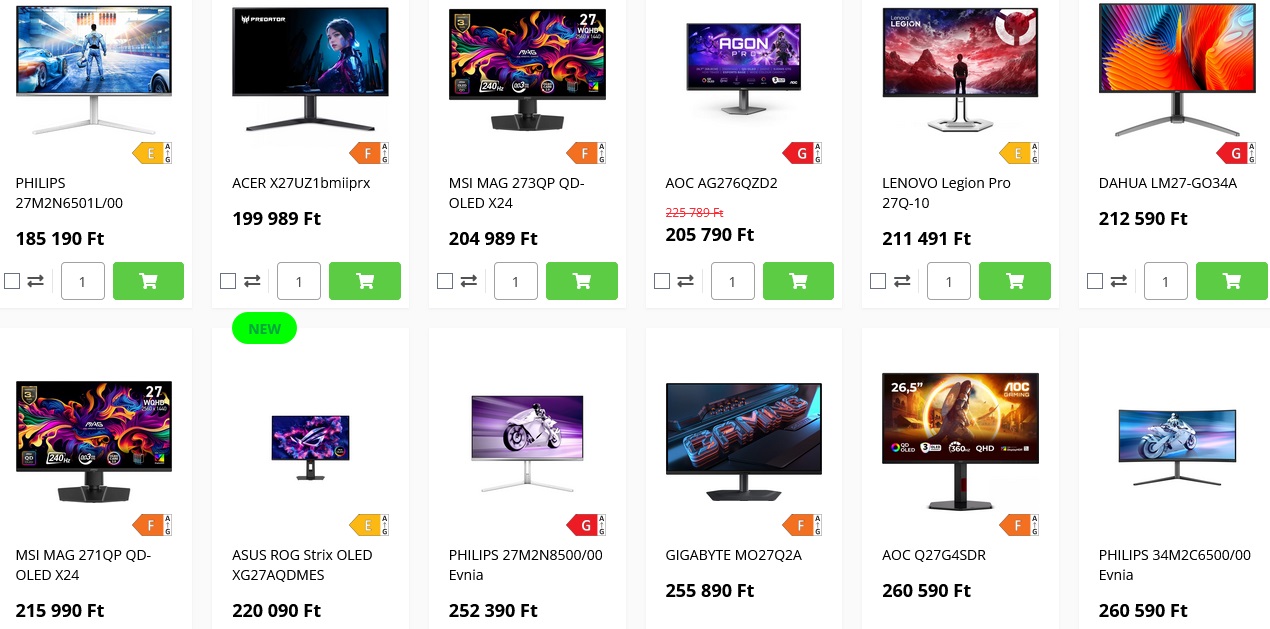The image size is (1270, 629).
Task: Add ACER X27UZ1bmiiprx to cart
Action: [x=365, y=281]
